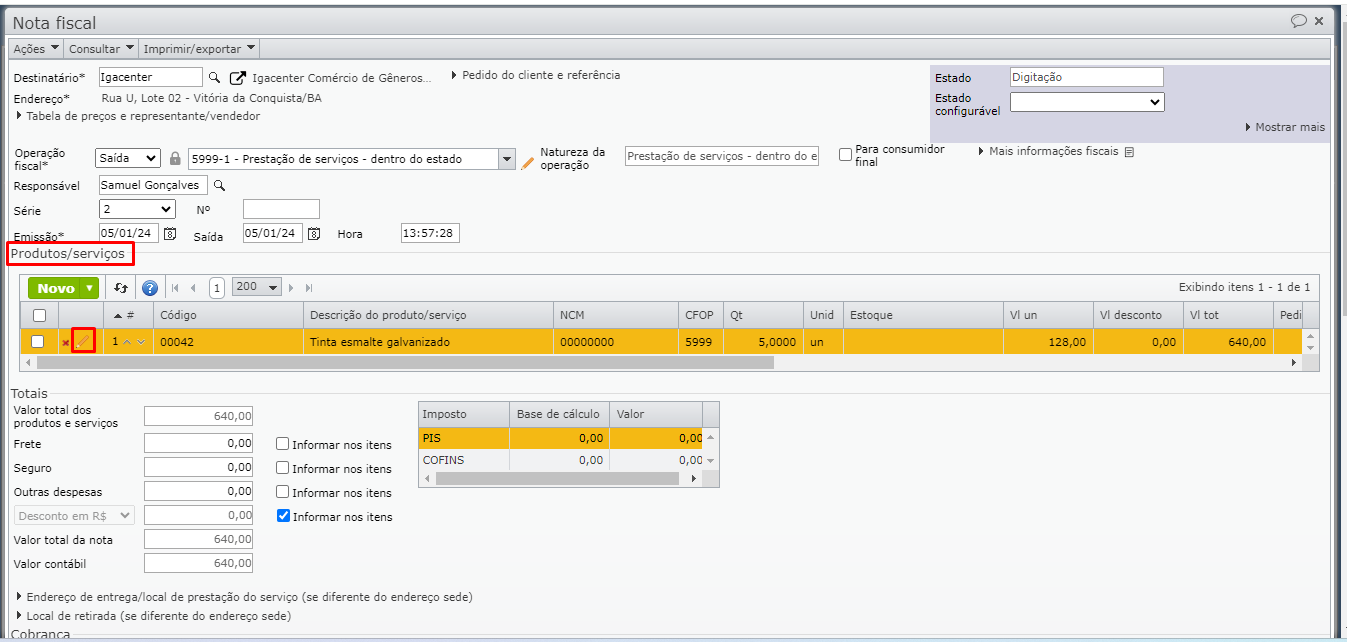Enable the Para consumidor final checkbox
Screen dimensions: 1347x642
(x=845, y=155)
